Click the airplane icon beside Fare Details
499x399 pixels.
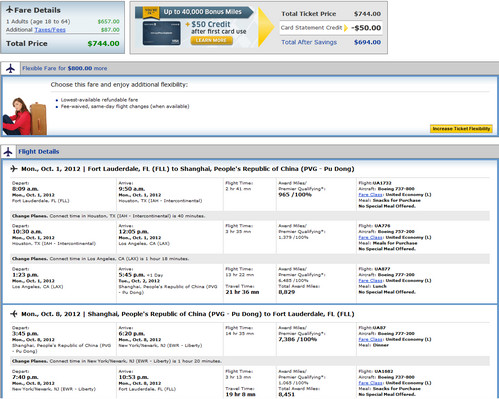(9, 10)
